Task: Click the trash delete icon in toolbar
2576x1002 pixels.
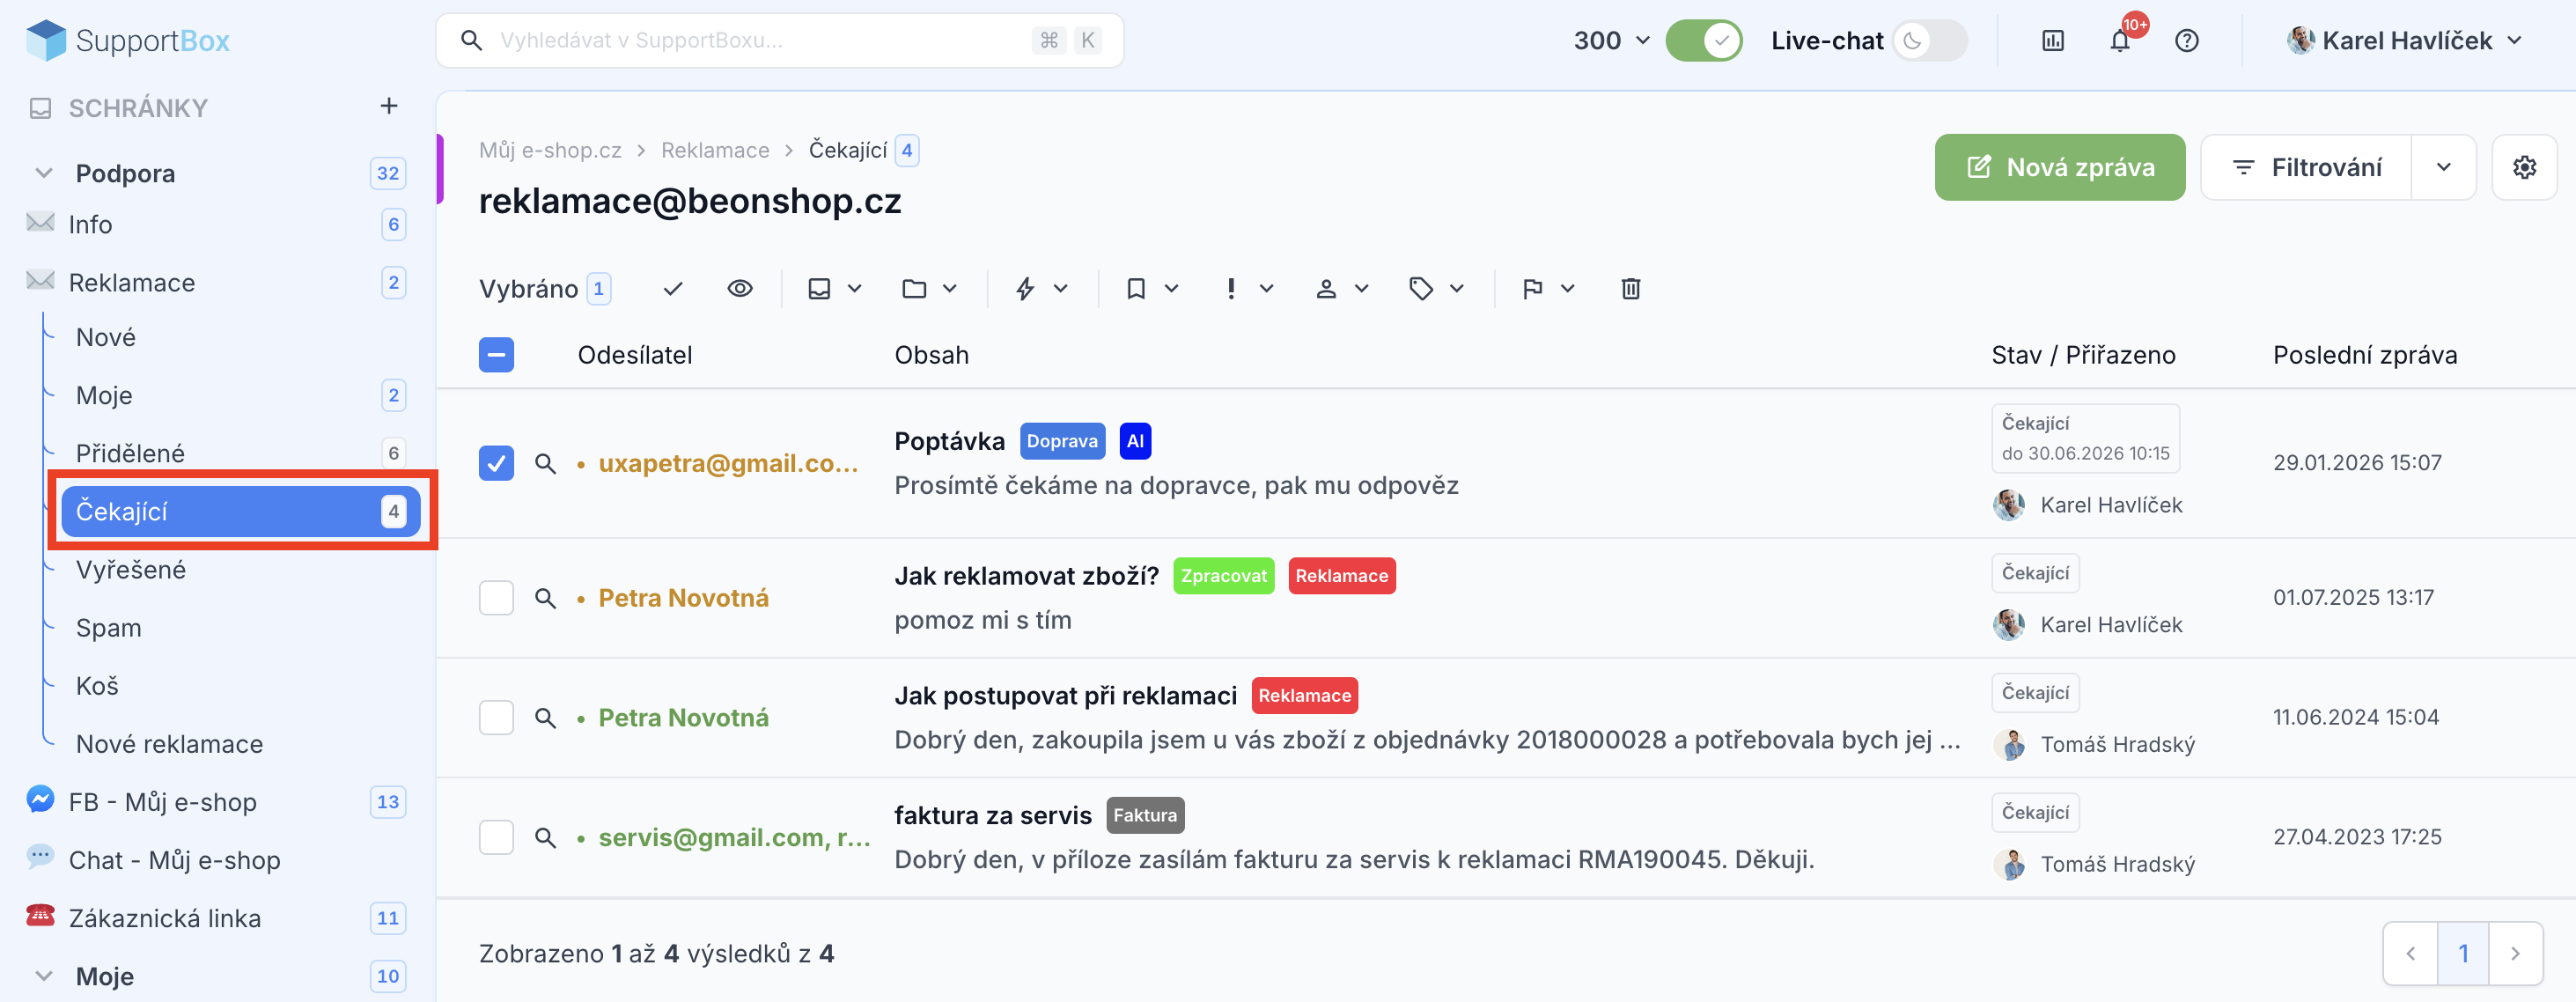Action: (1630, 289)
